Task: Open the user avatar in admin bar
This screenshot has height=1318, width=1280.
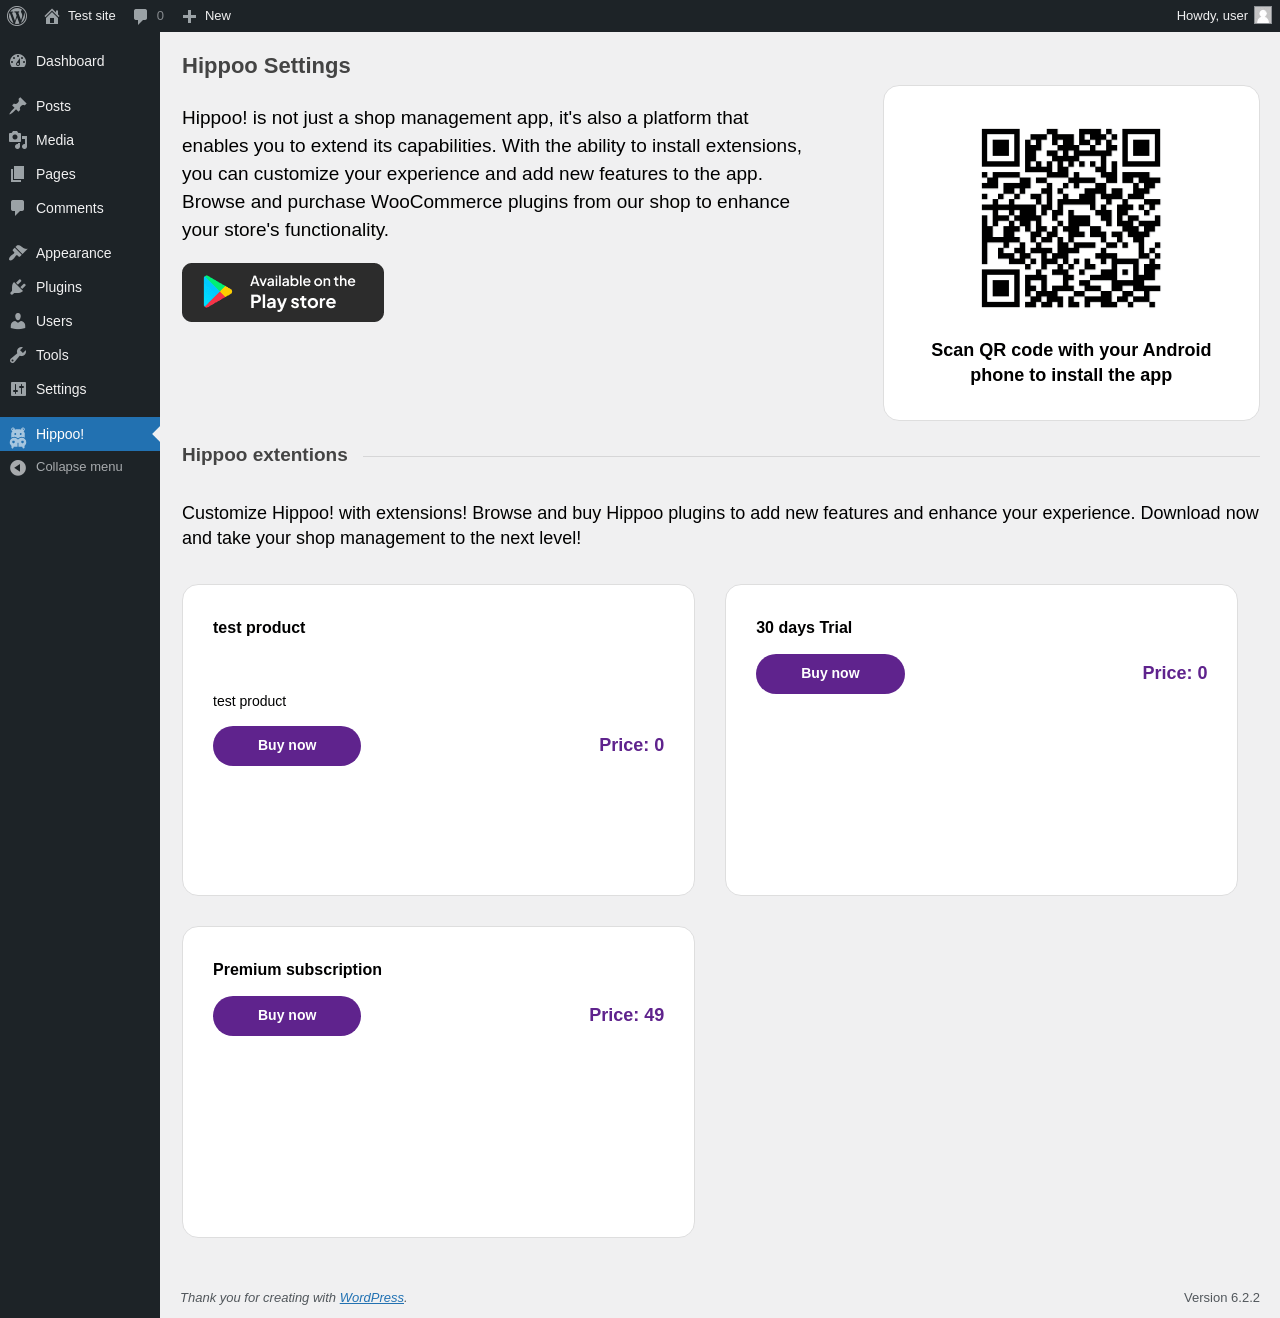Action: (x=1263, y=15)
